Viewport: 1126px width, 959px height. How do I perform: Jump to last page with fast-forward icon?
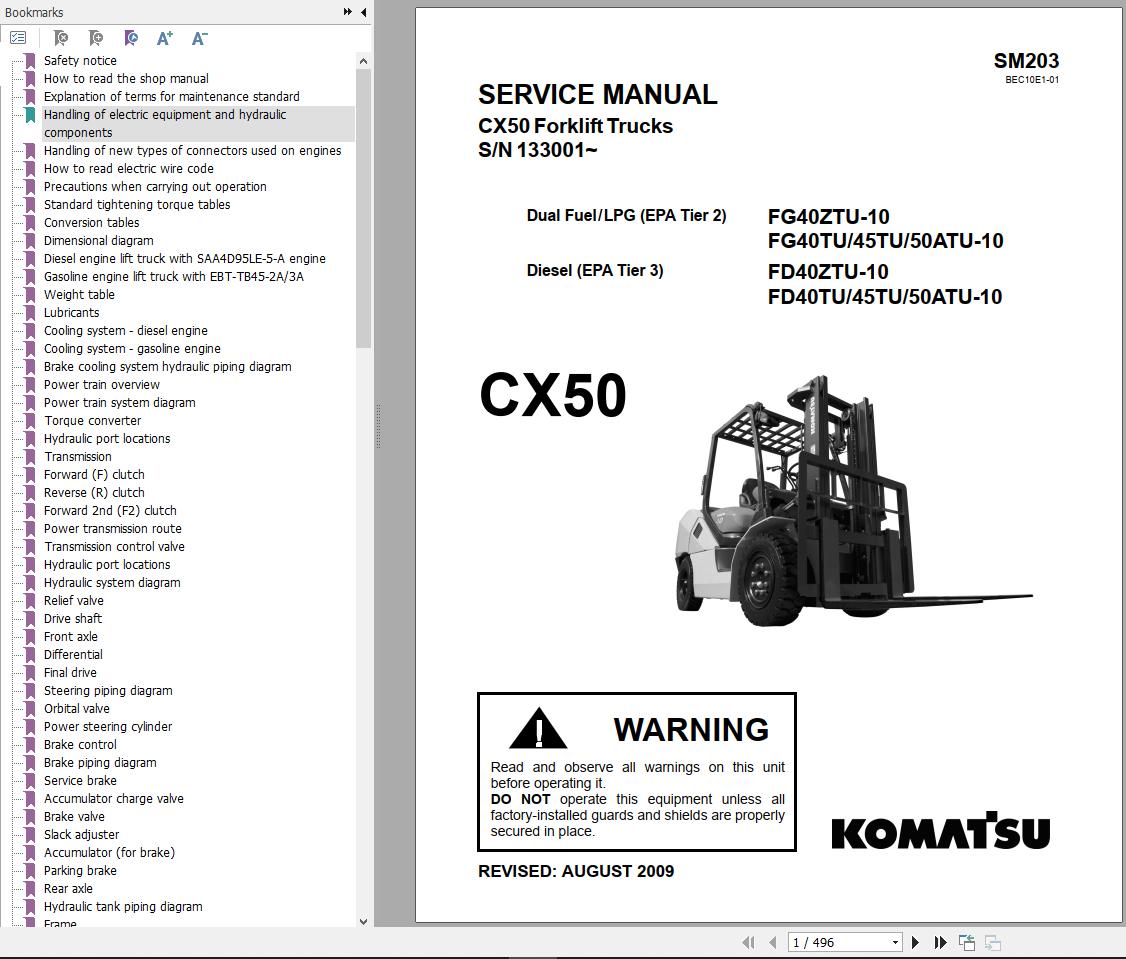[x=940, y=942]
